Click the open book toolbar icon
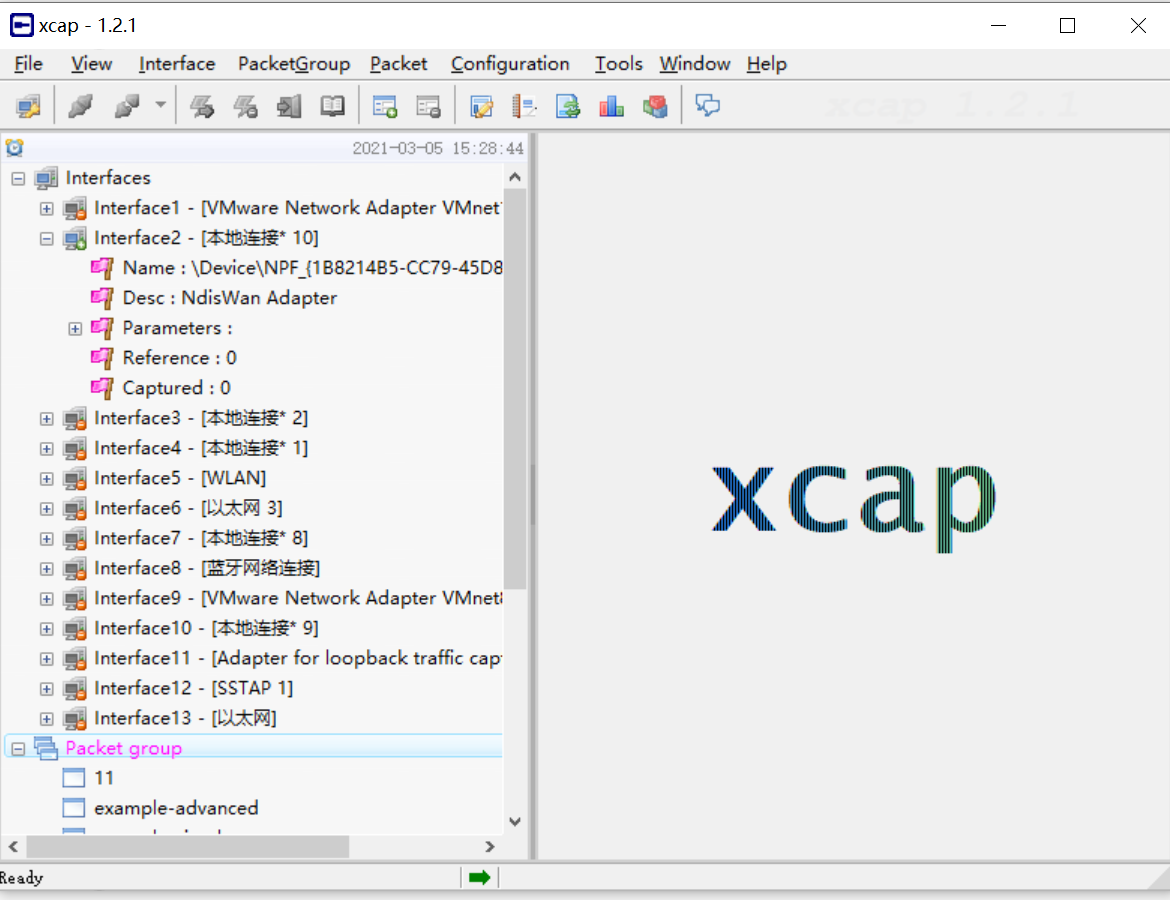The width and height of the screenshot is (1170, 900). click(x=332, y=106)
